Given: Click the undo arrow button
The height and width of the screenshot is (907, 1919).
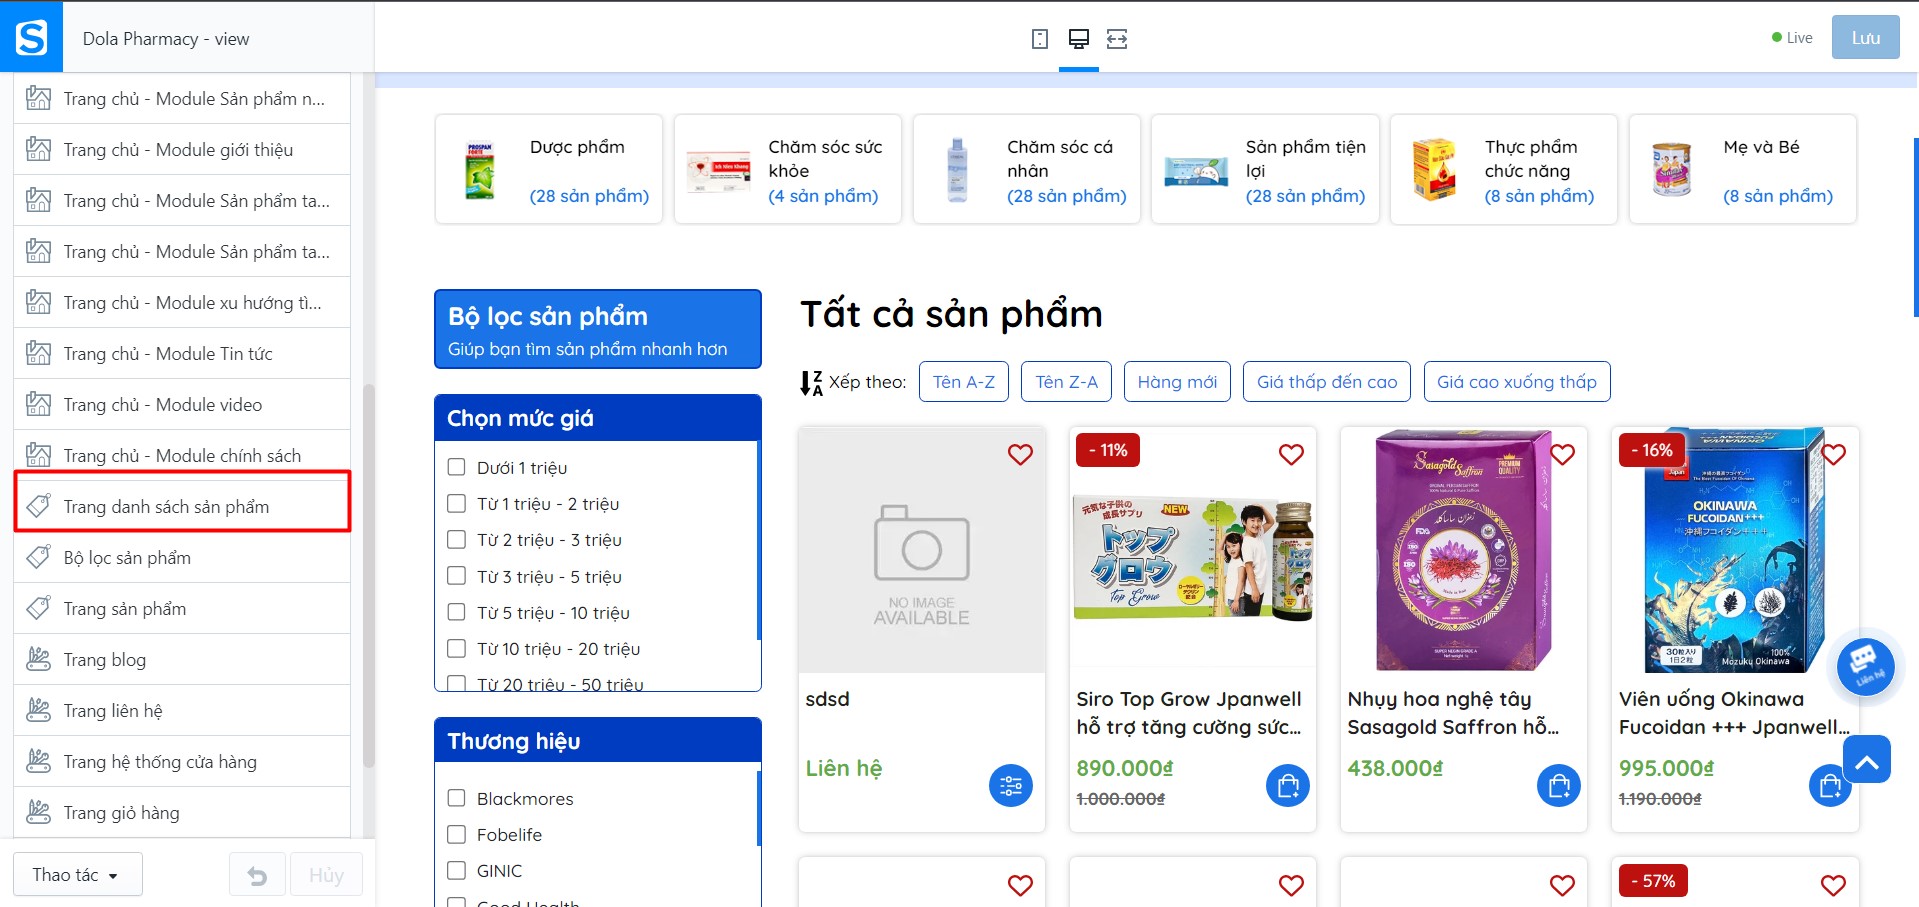Looking at the screenshot, I should pos(257,876).
